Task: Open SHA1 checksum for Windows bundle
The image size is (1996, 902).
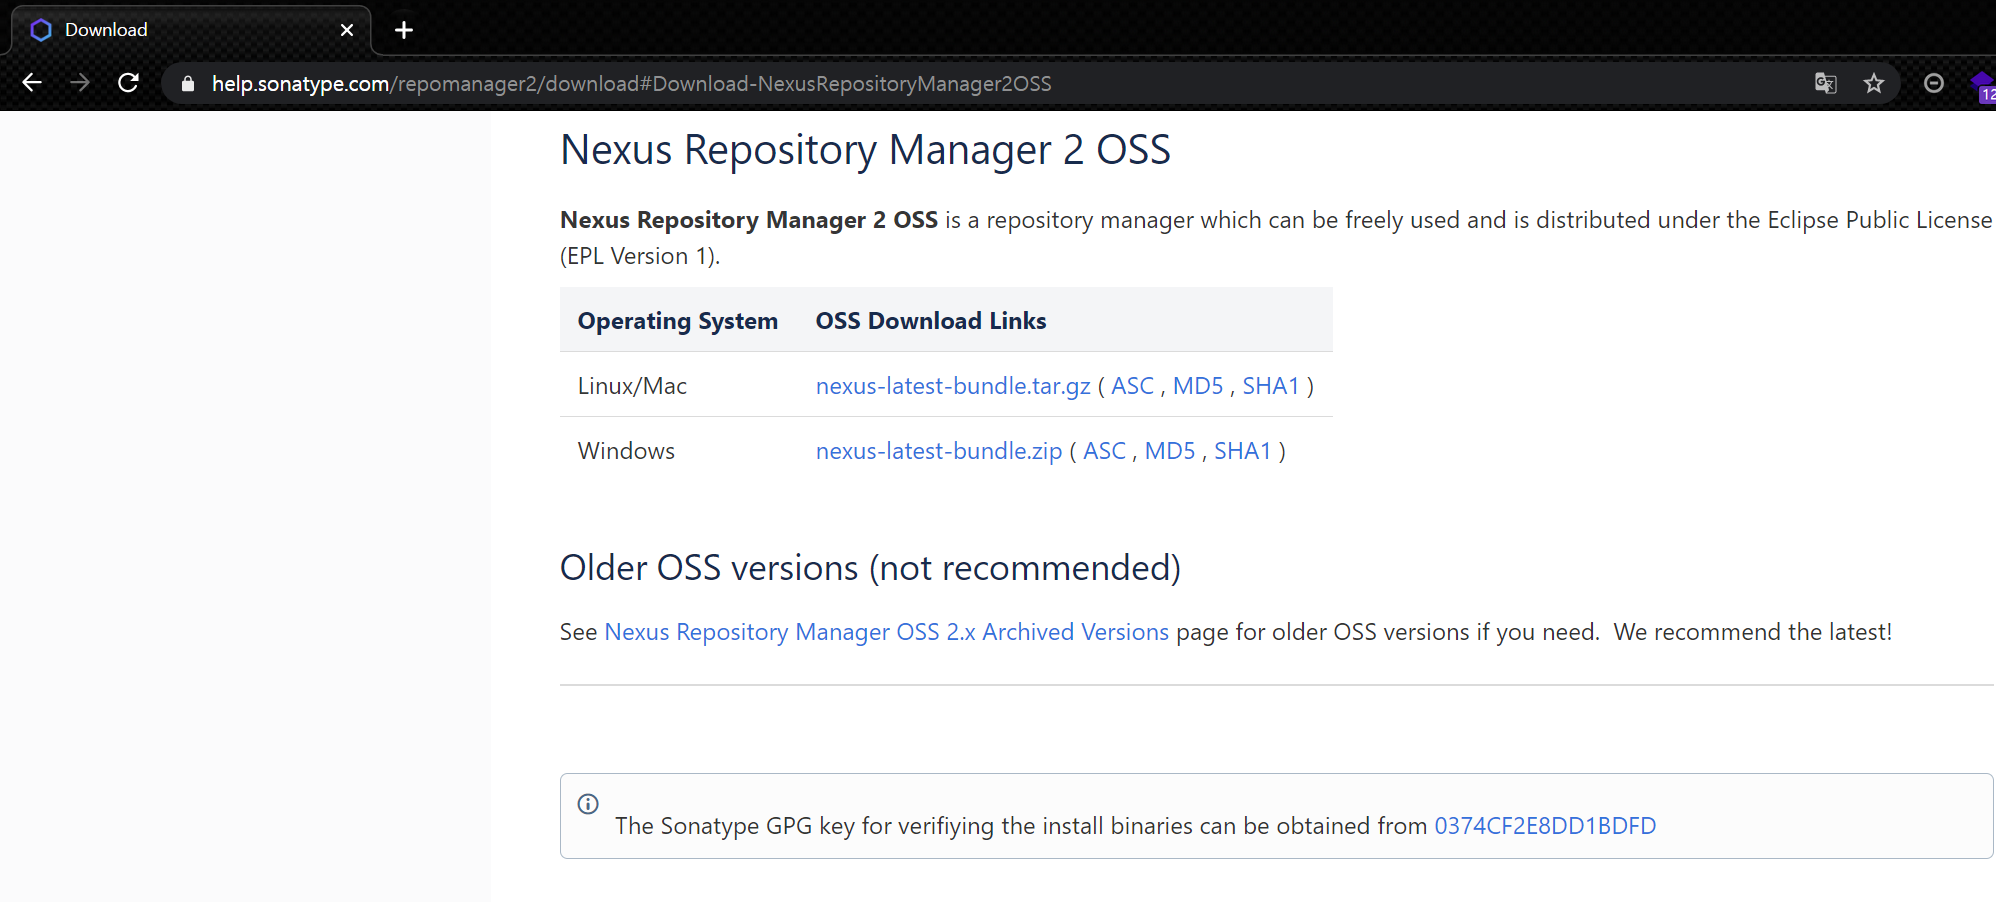Action: coord(1243,451)
